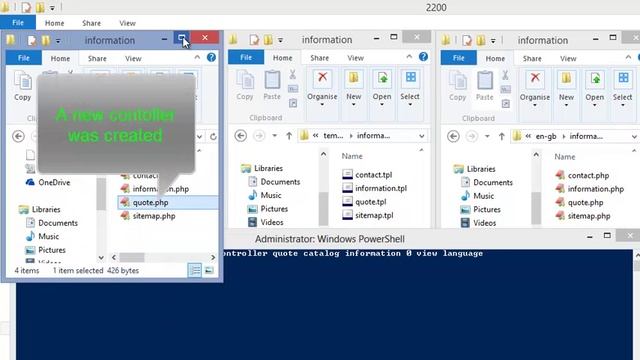Screen dimensions: 640x360
Task: Open View tab in middle information window
Action: [x=356, y=58]
